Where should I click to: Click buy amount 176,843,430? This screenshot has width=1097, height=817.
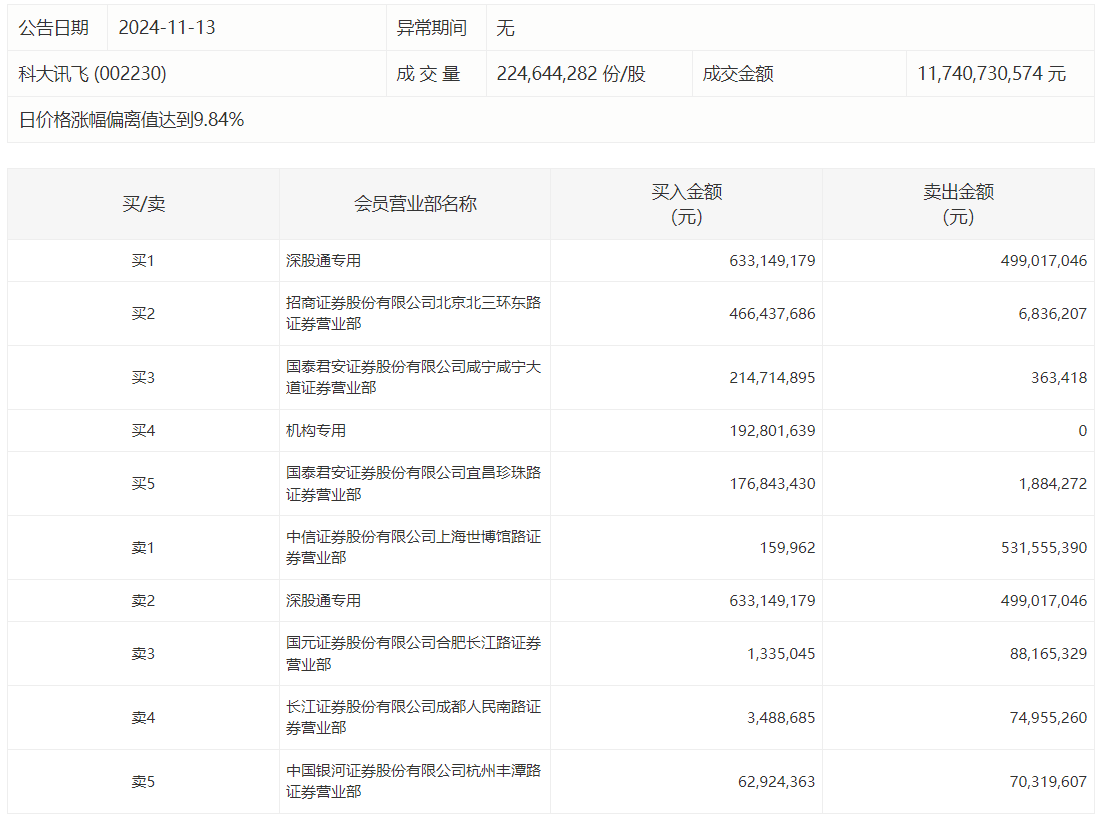[x=772, y=484]
